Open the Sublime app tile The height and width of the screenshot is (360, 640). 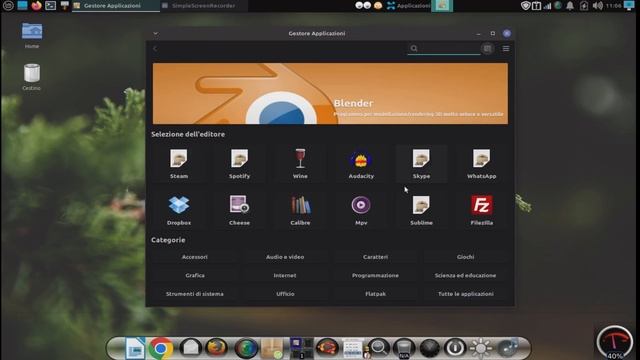421,210
